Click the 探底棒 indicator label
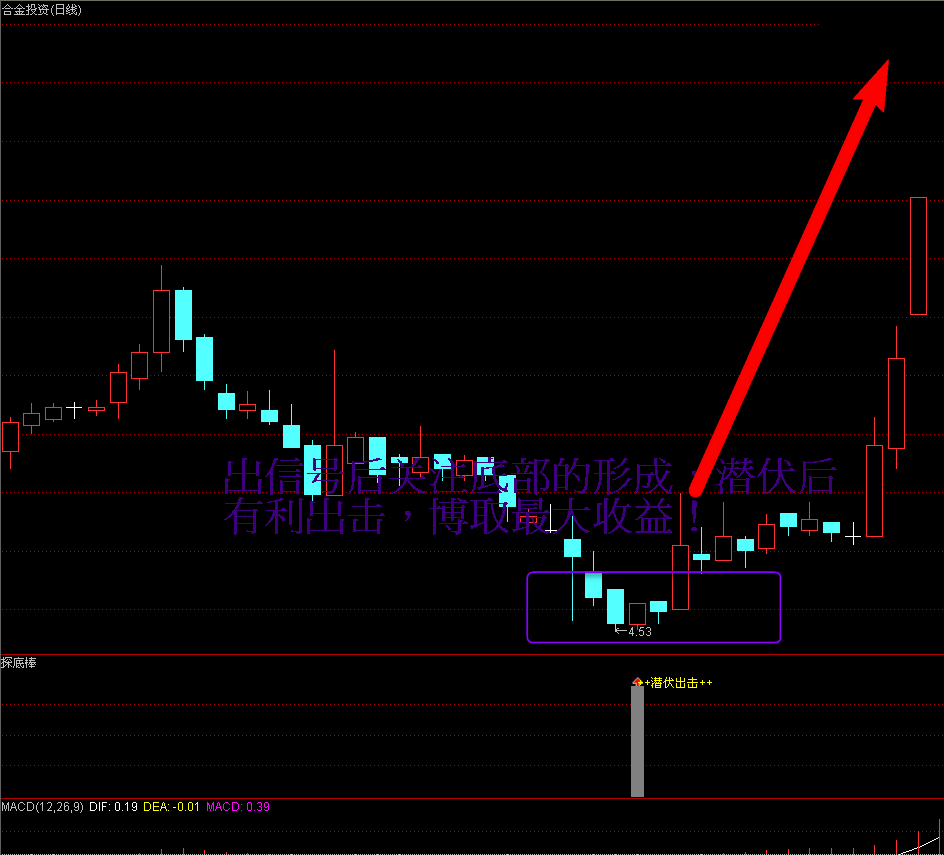The height and width of the screenshot is (855, 944). coord(19,663)
